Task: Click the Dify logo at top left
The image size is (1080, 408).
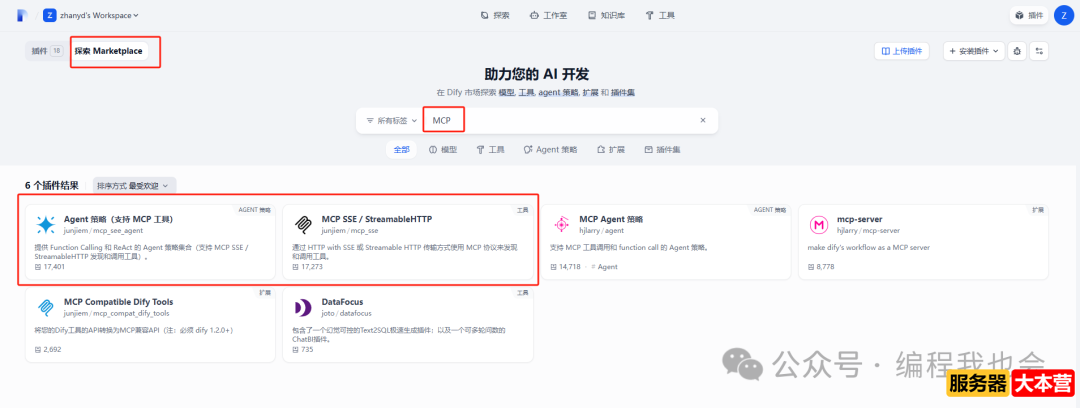Action: coord(21,15)
